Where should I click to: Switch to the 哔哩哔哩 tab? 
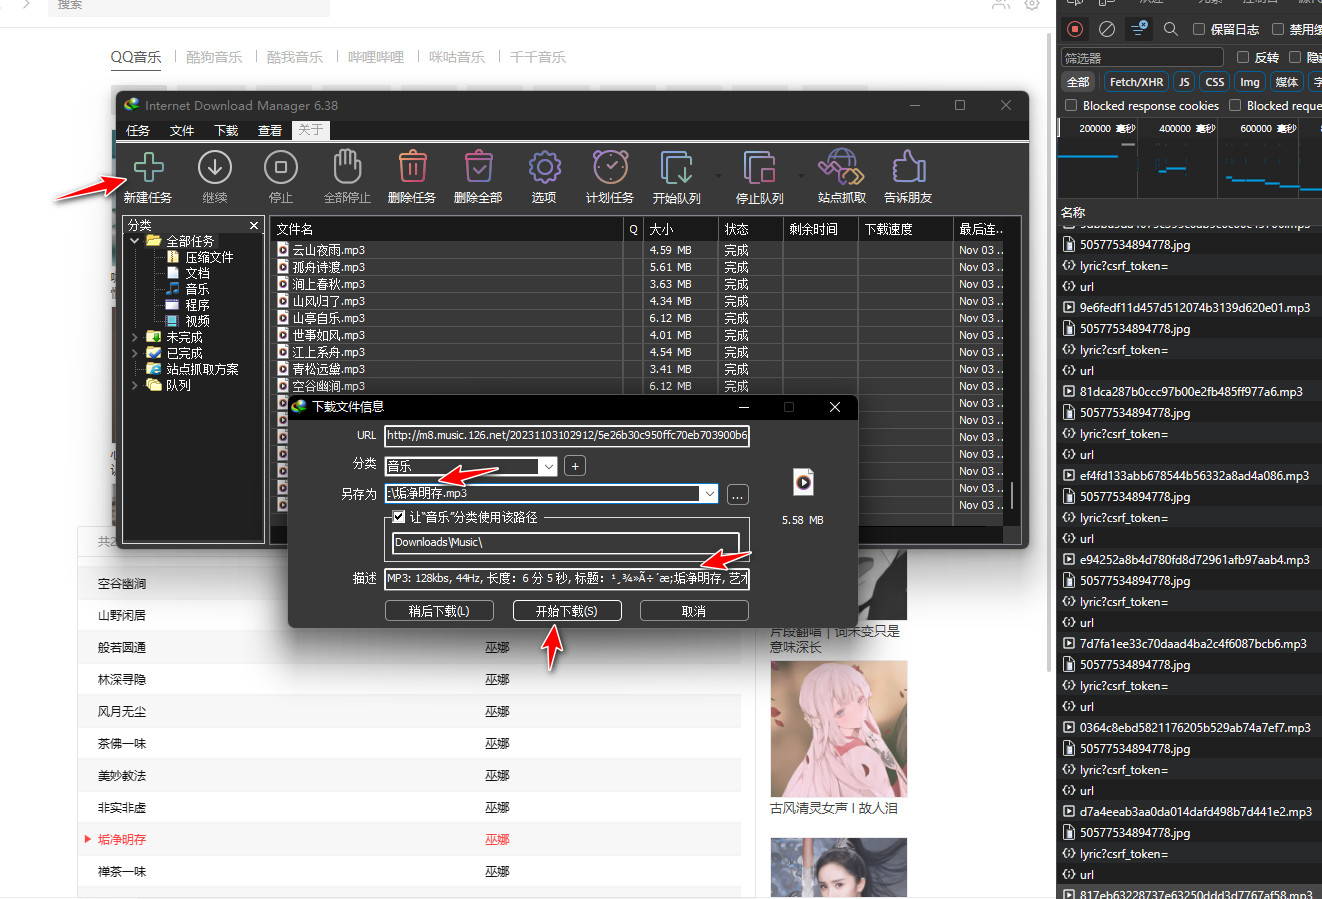click(376, 57)
